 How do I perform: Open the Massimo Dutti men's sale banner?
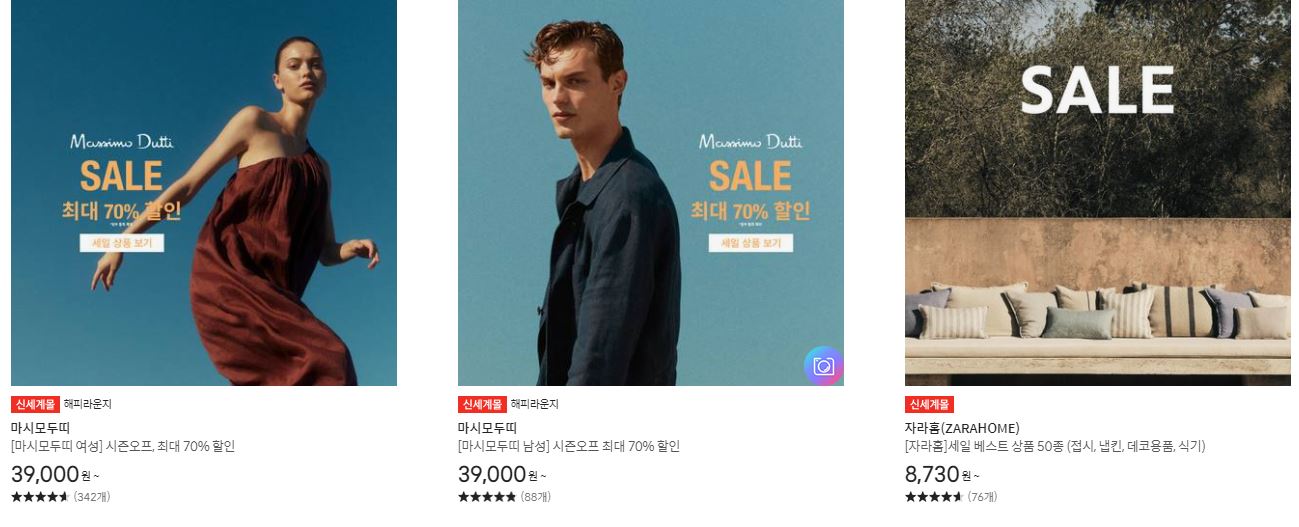click(x=651, y=193)
